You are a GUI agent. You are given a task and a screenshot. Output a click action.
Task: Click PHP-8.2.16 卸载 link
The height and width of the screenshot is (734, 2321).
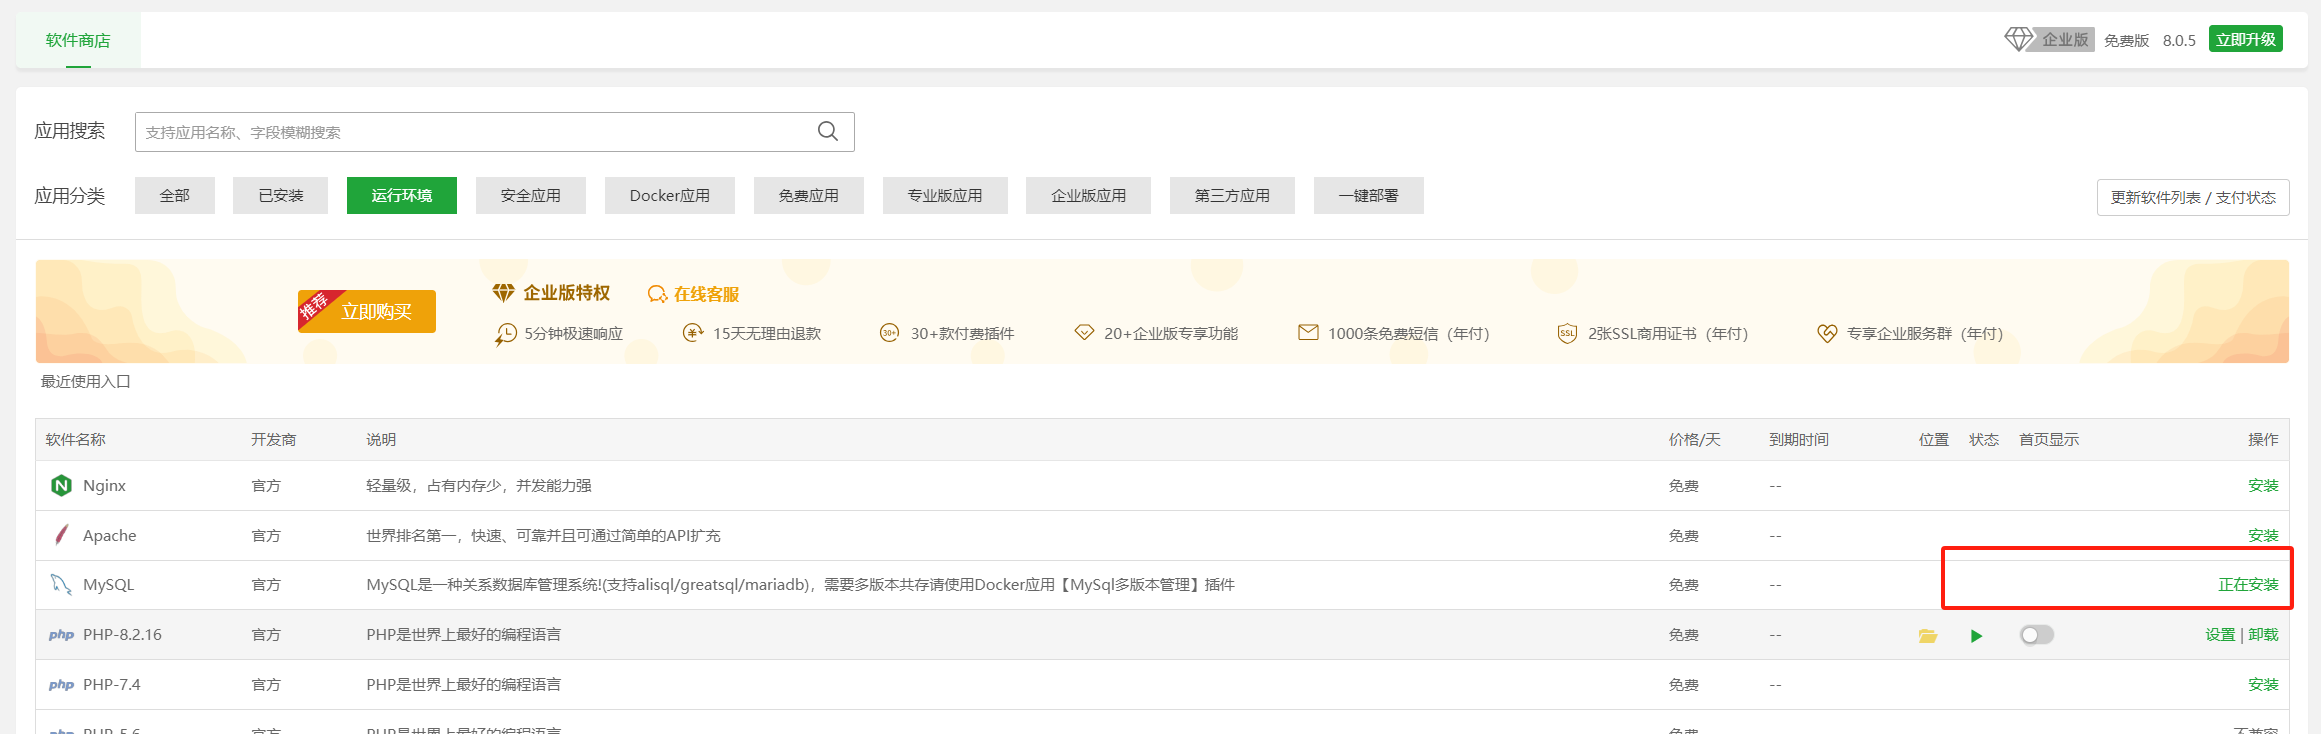click(x=2263, y=634)
